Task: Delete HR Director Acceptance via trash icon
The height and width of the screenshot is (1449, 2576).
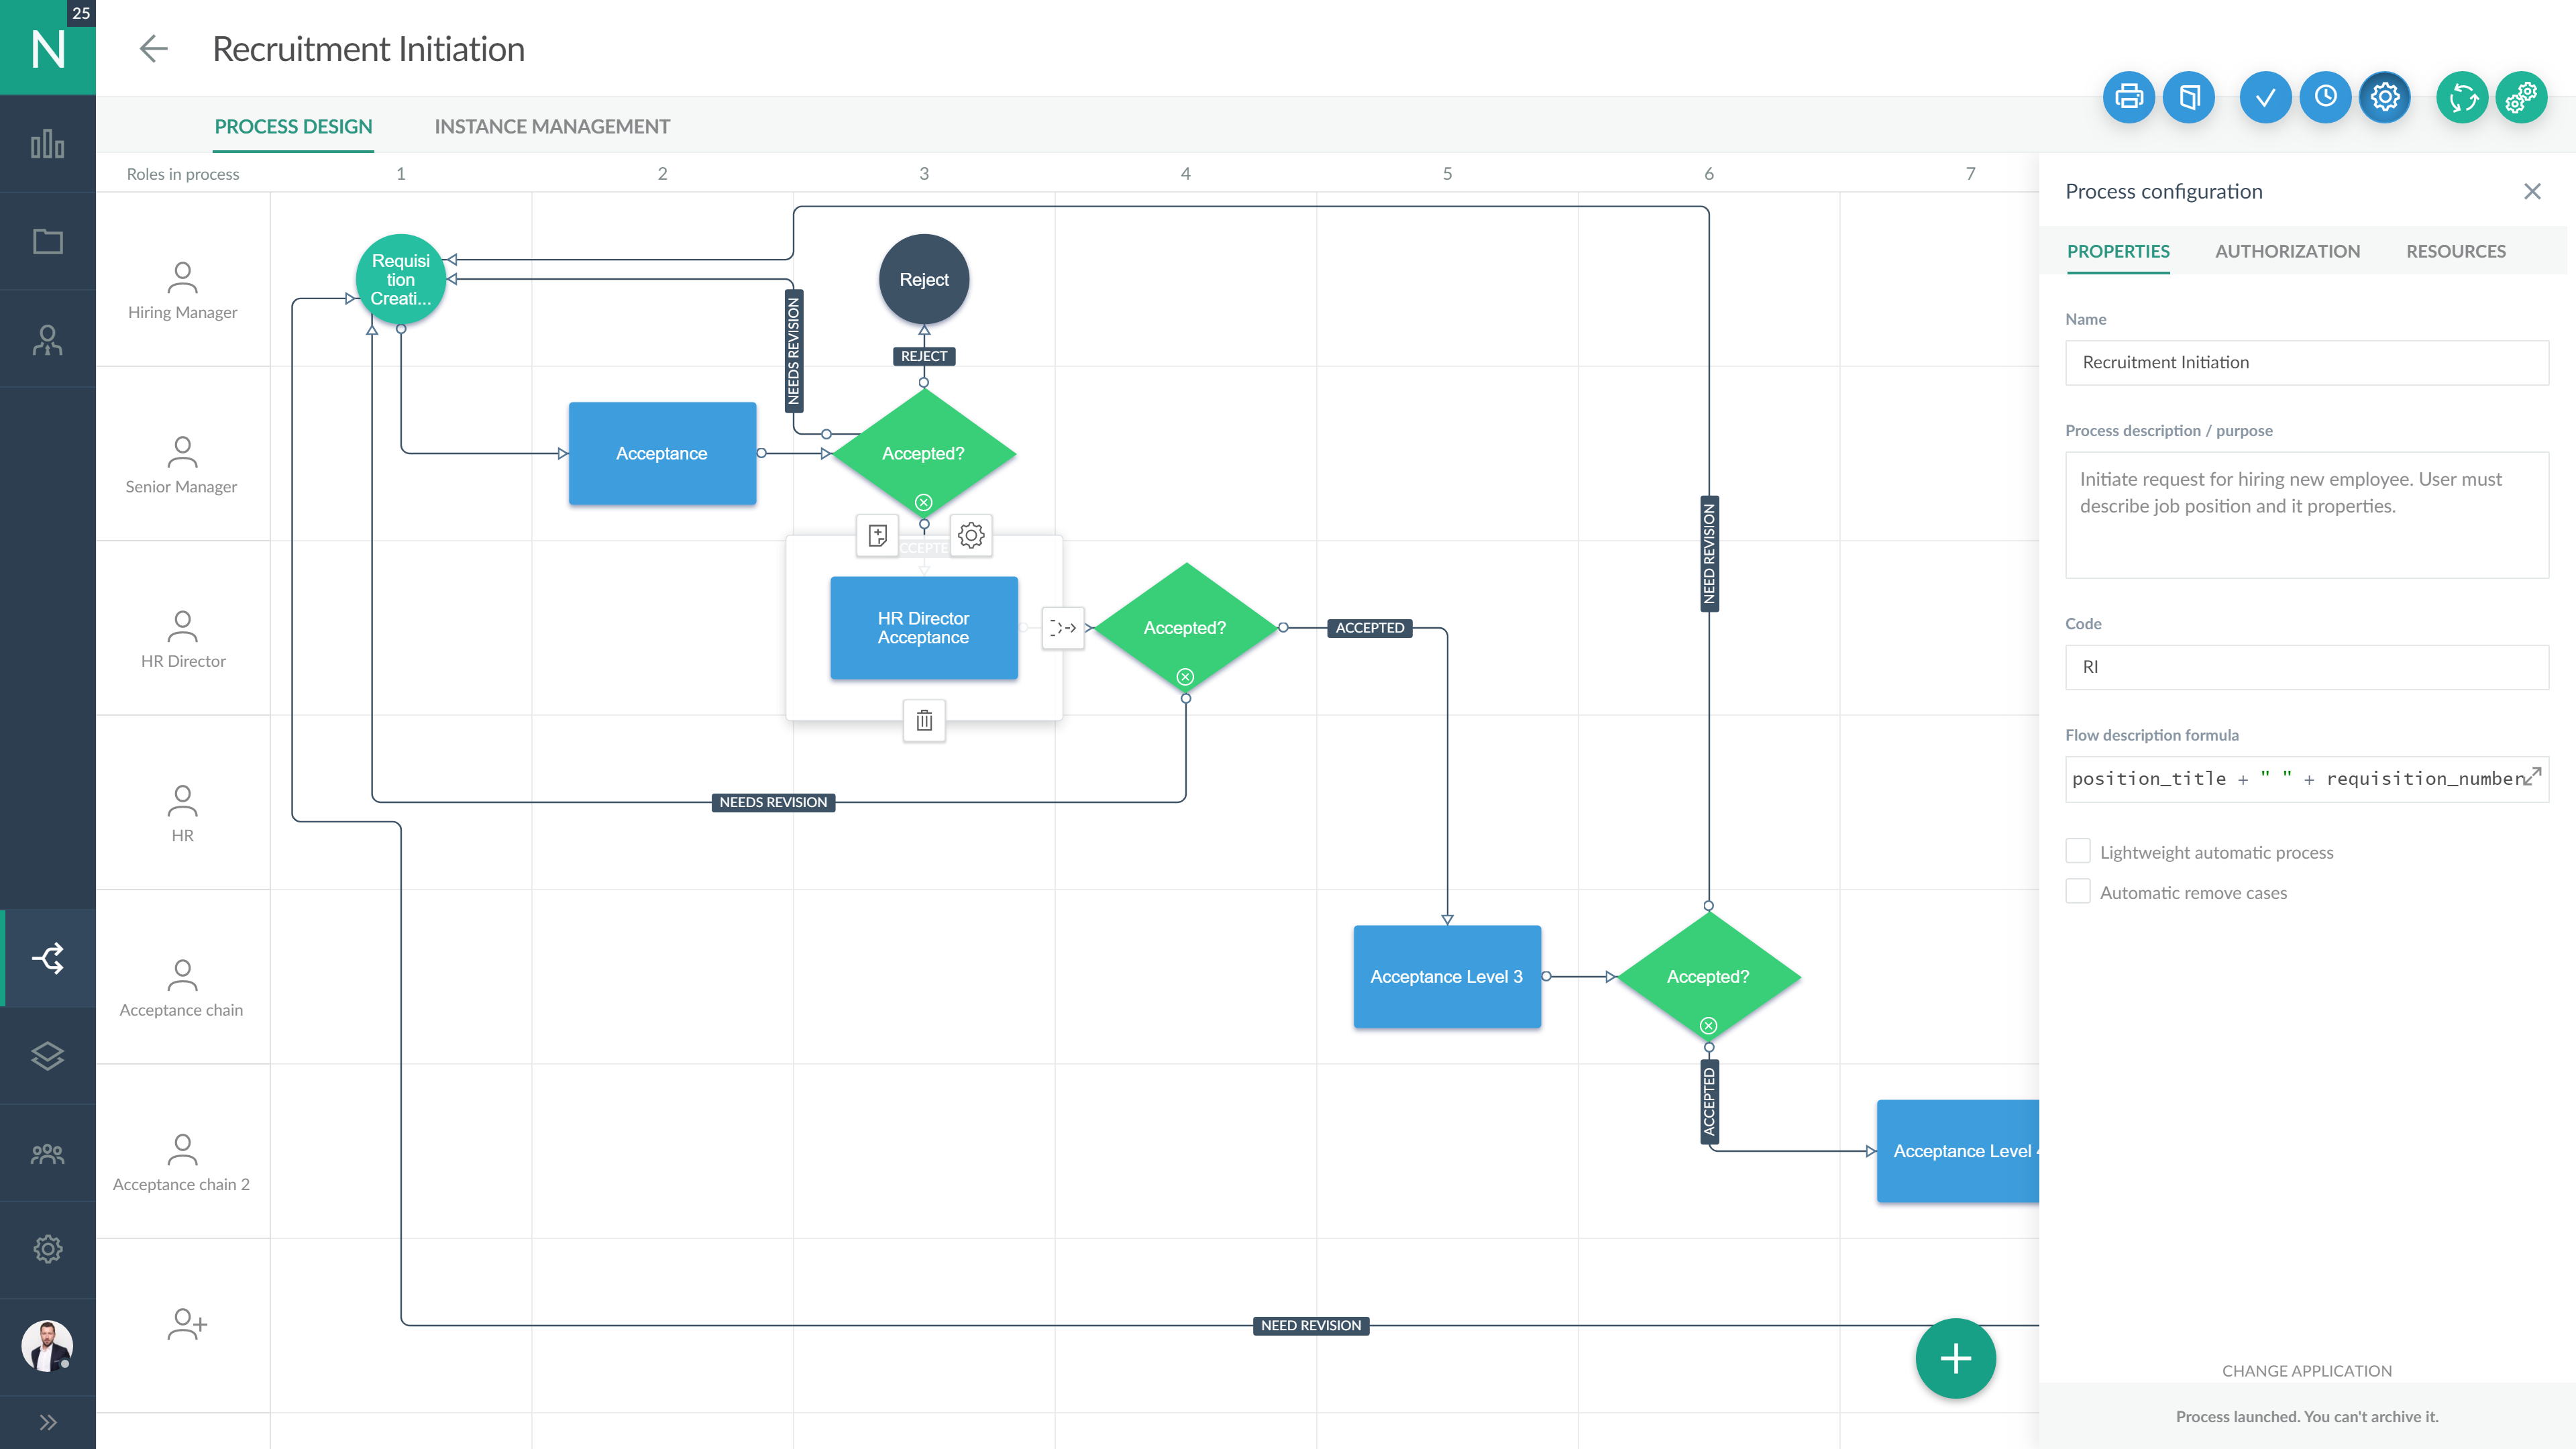Action: (x=924, y=720)
